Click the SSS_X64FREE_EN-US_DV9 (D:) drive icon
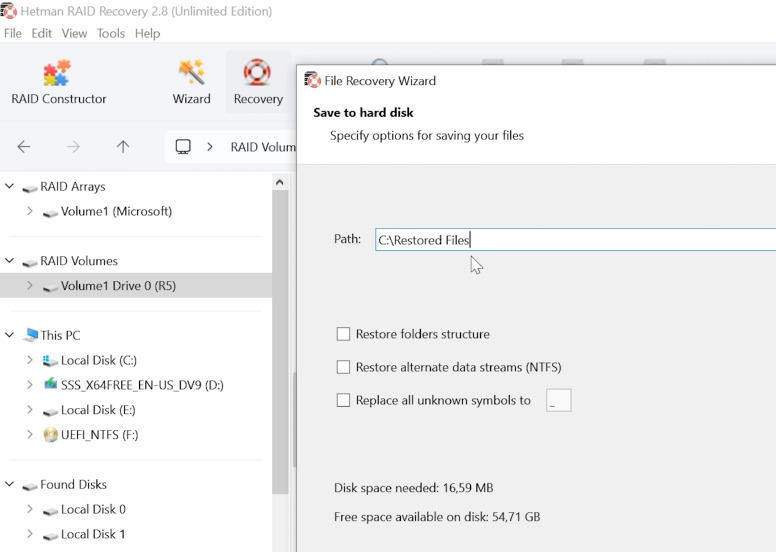This screenshot has height=552, width=776. 50,385
